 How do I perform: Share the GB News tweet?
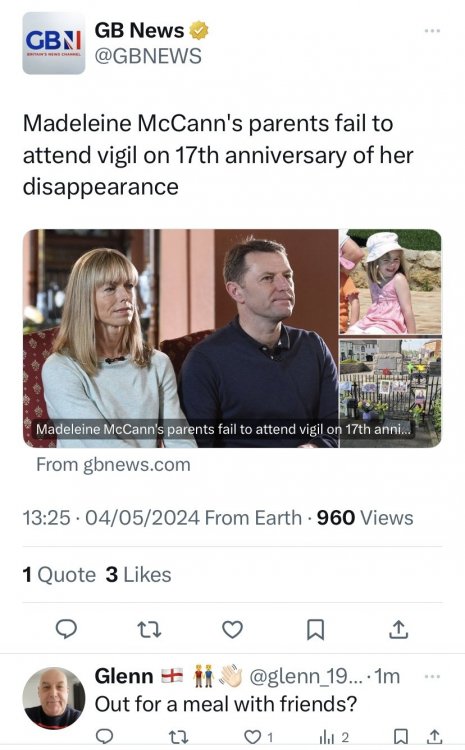tap(399, 629)
